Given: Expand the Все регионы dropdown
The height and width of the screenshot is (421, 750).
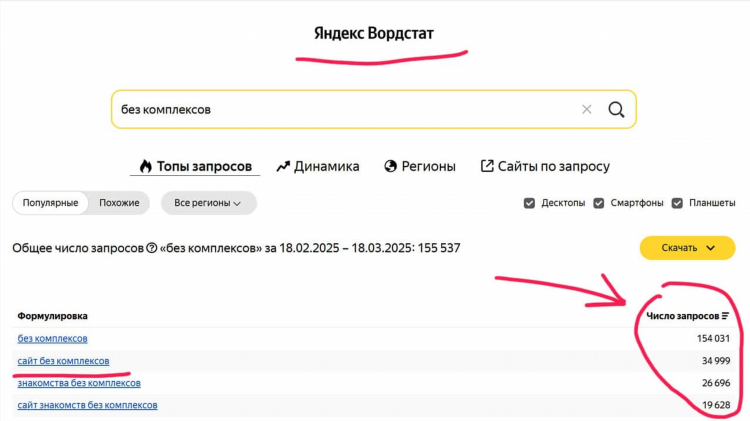Looking at the screenshot, I should coord(209,203).
